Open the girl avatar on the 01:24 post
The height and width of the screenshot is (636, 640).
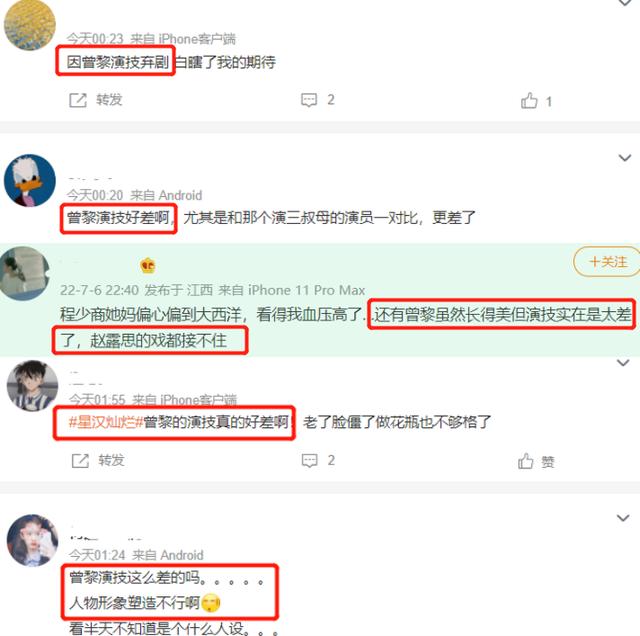tap(33, 540)
